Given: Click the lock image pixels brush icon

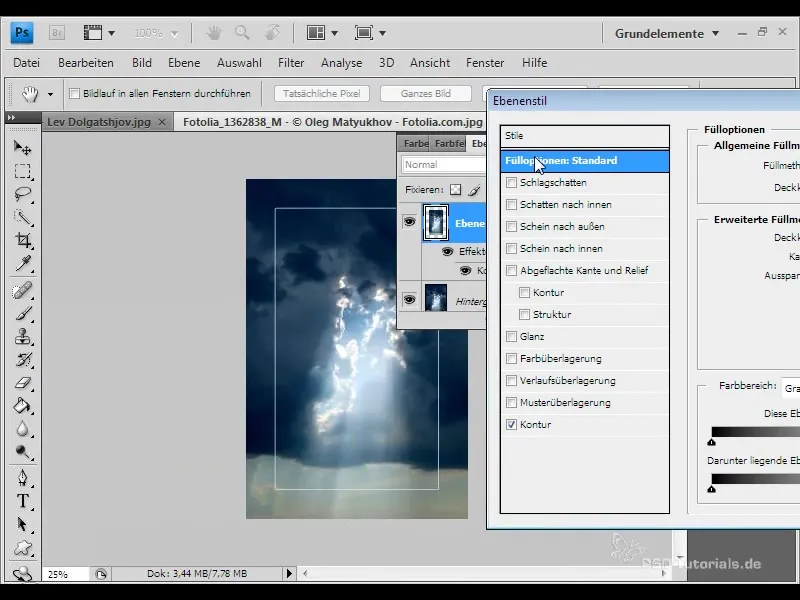Looking at the screenshot, I should point(474,190).
